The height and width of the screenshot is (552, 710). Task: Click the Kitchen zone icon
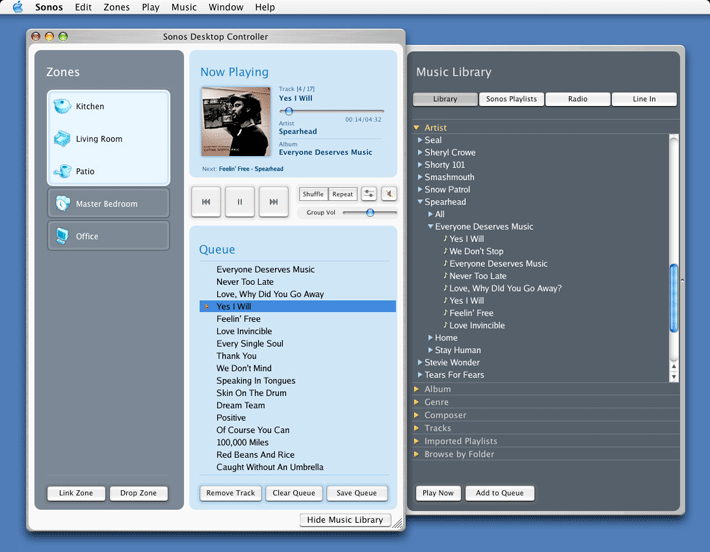(62, 106)
